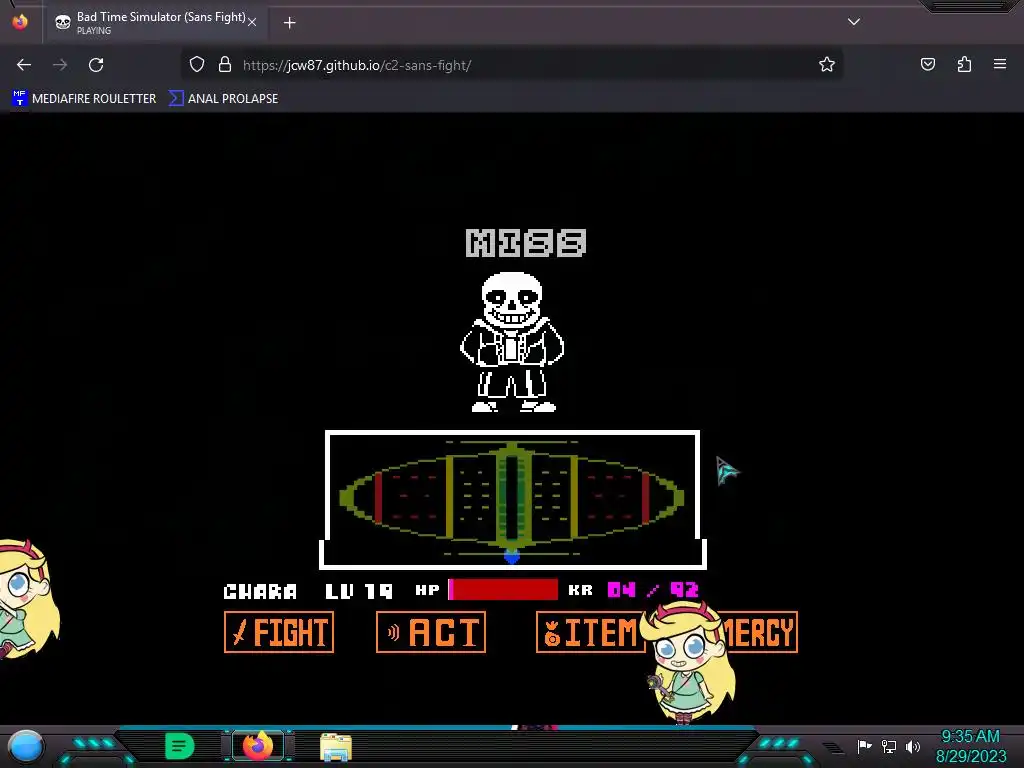Open the Extensions puzzle icon
1024x768 pixels.
(x=964, y=64)
